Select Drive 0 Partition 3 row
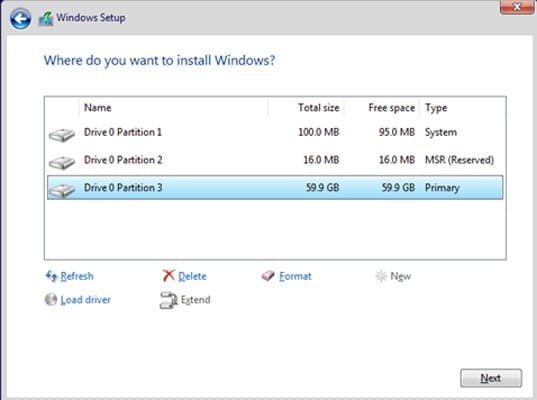 (275, 187)
